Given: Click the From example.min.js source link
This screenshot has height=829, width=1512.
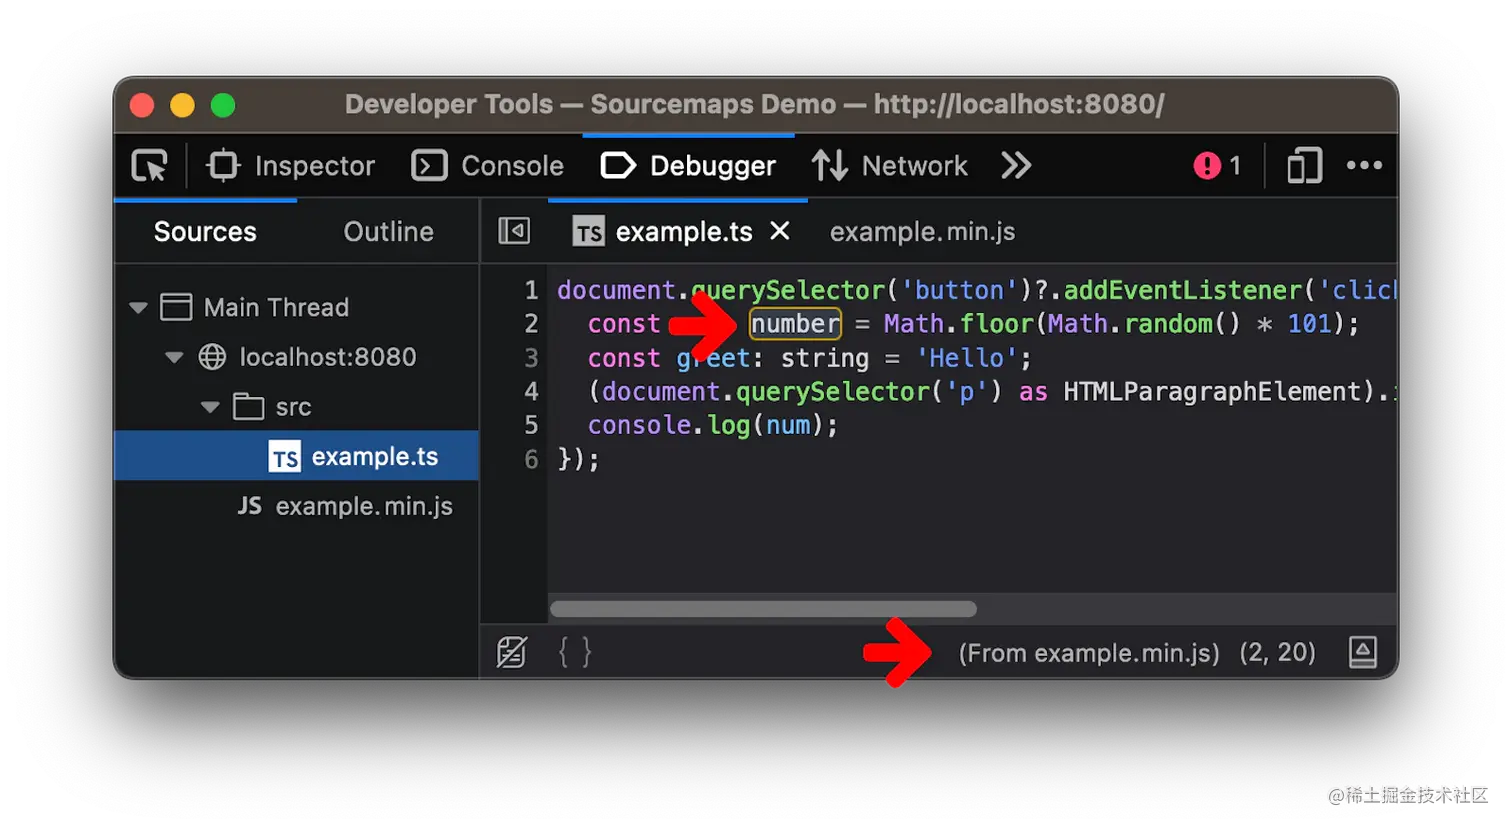Looking at the screenshot, I should click(x=1088, y=653).
